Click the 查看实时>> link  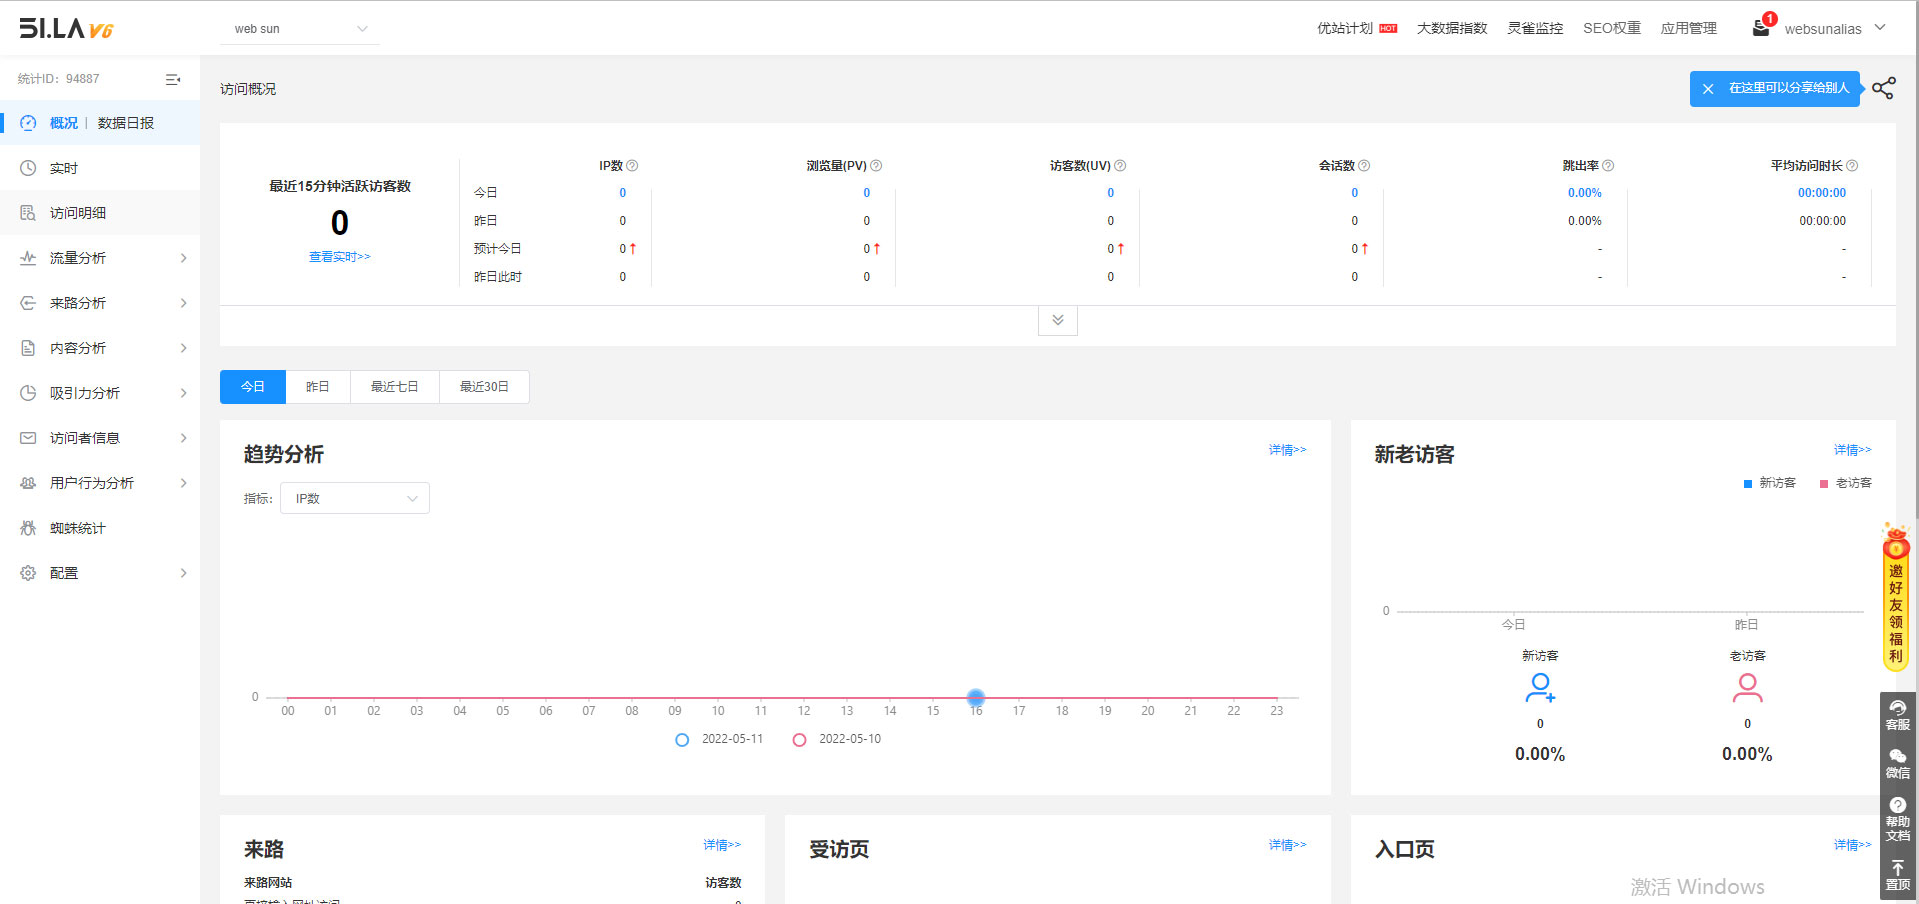339,257
